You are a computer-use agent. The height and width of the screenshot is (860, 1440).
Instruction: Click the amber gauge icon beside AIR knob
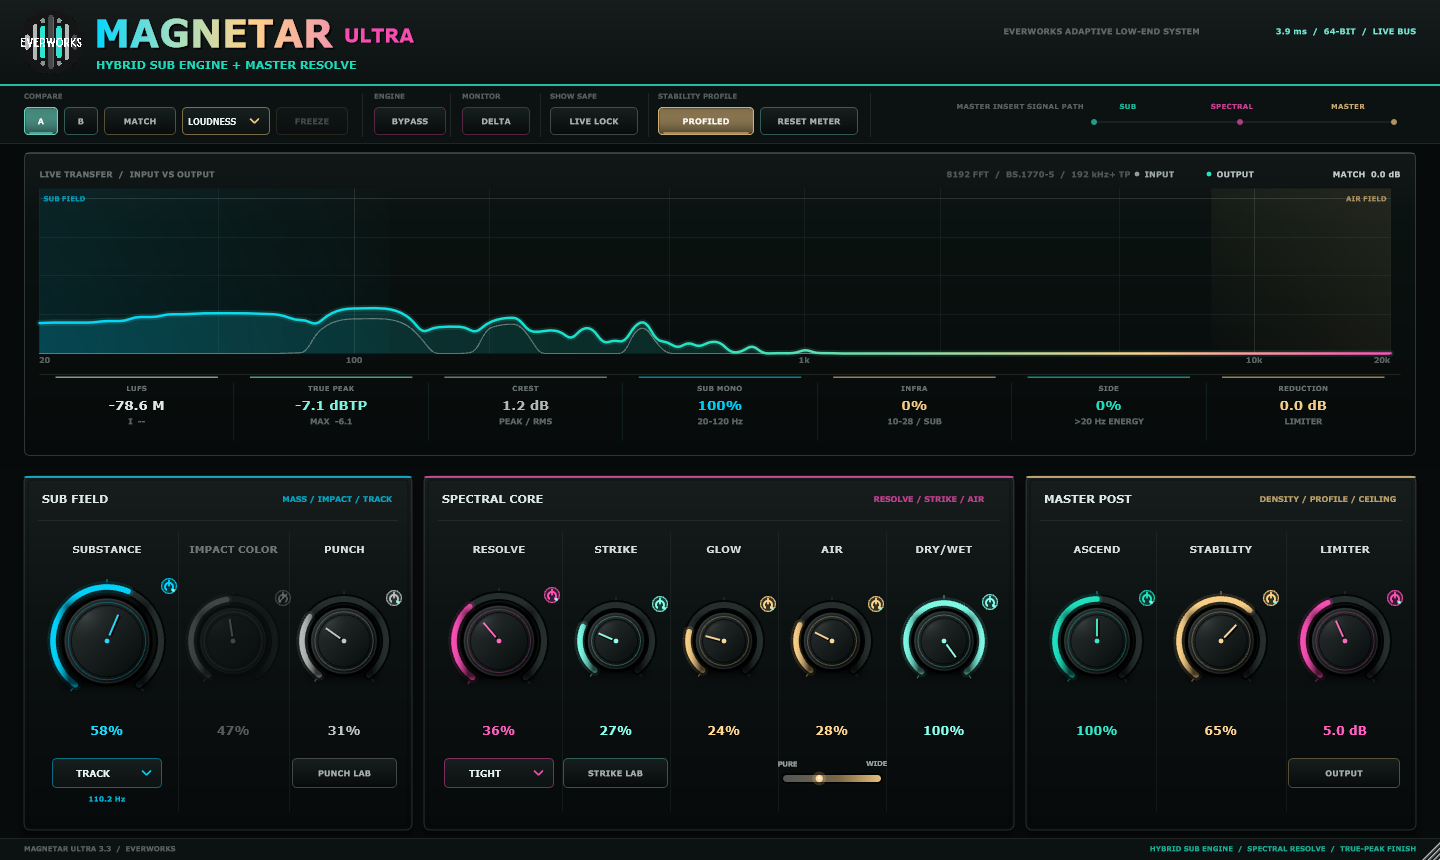(x=876, y=604)
